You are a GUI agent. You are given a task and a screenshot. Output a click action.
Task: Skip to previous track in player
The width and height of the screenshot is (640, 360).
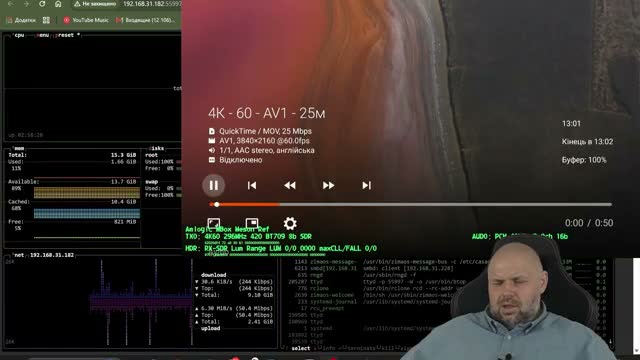pyautogui.click(x=252, y=185)
